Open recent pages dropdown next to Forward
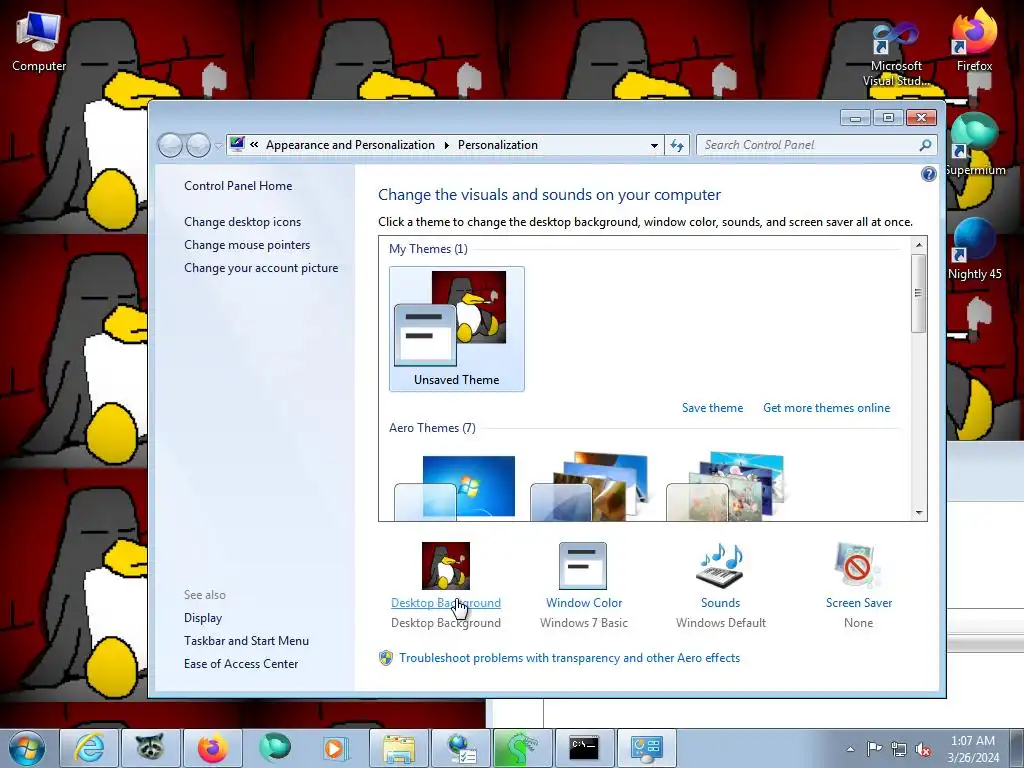This screenshot has height=768, width=1024. click(217, 146)
